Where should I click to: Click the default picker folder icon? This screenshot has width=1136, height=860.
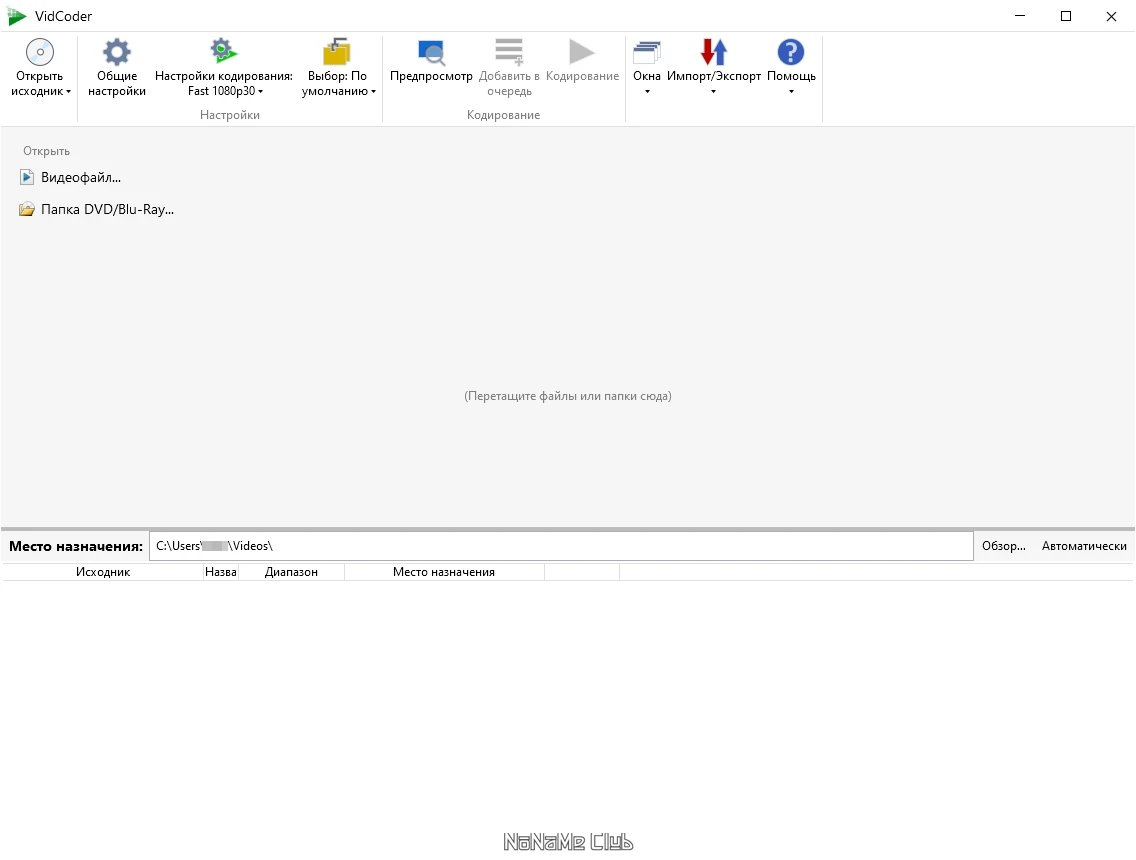(x=337, y=51)
